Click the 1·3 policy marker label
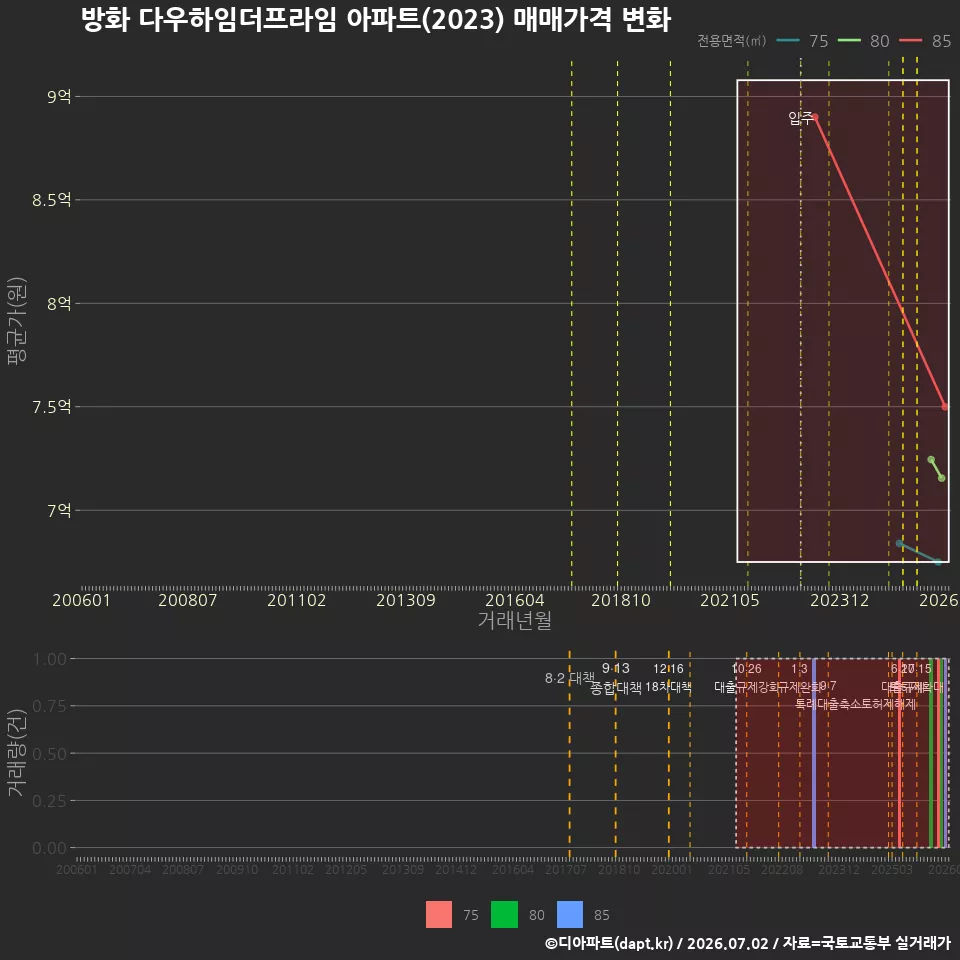 click(799, 669)
